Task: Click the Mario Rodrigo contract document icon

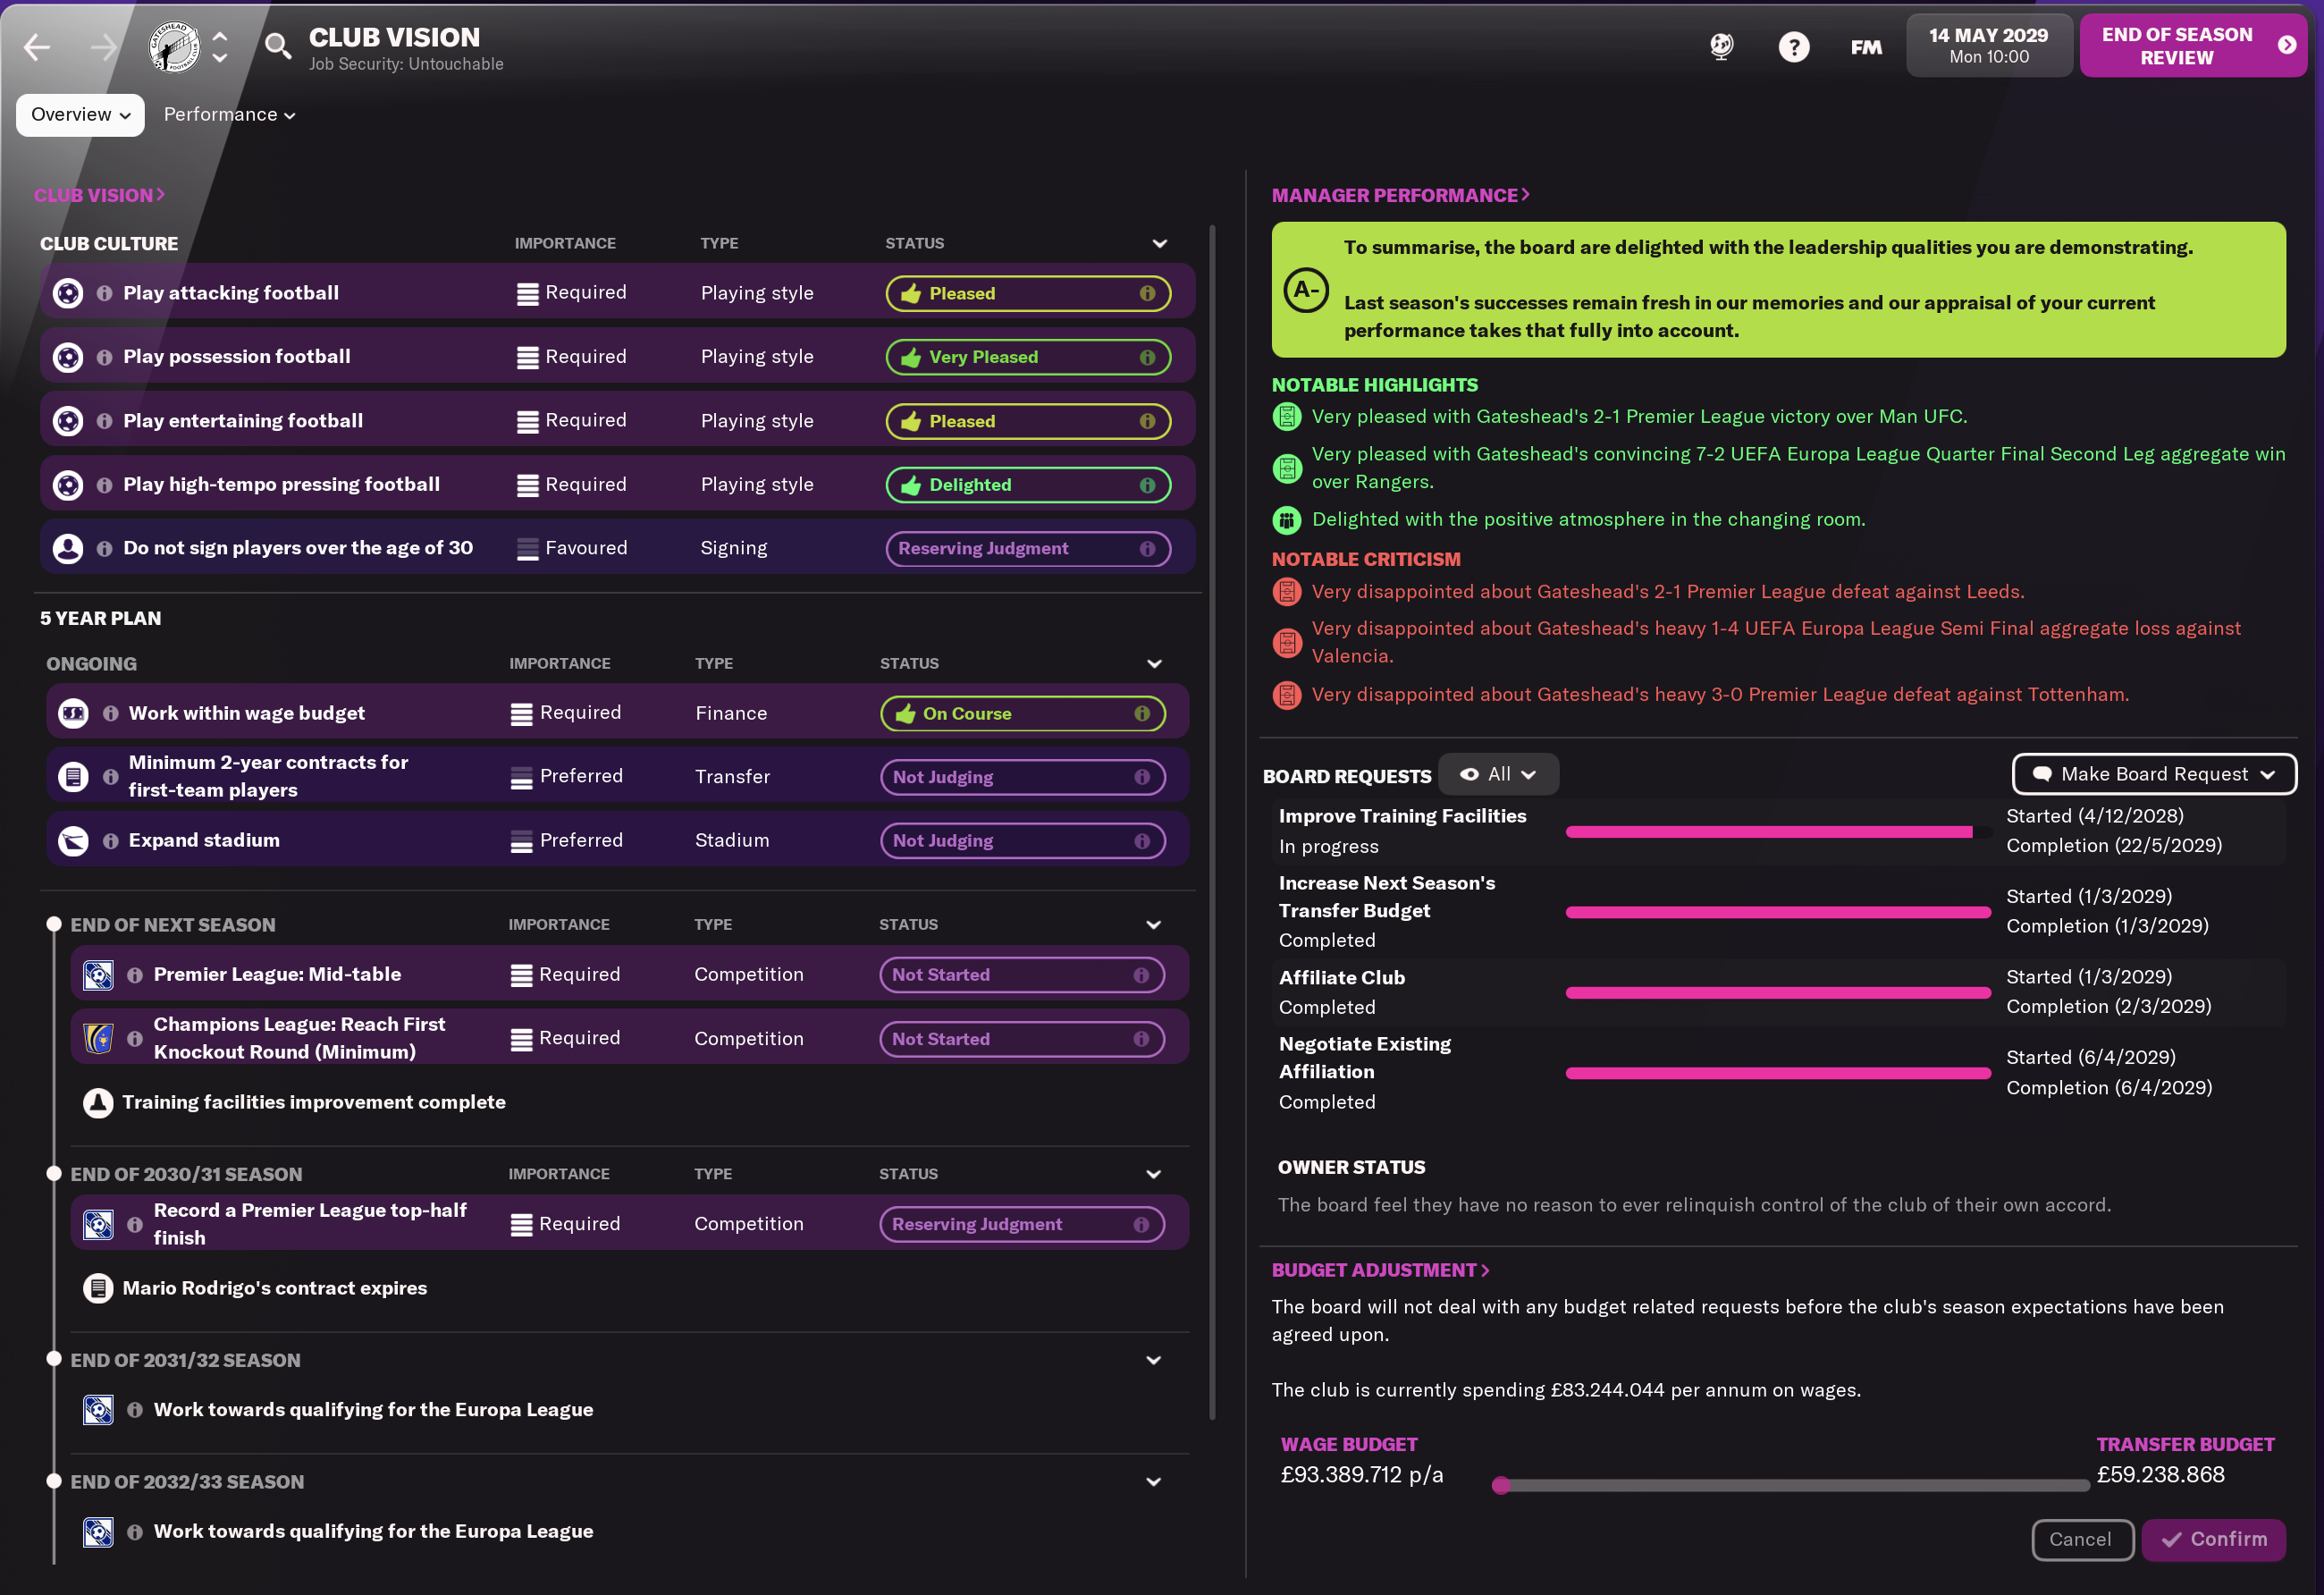Action: click(x=98, y=1289)
